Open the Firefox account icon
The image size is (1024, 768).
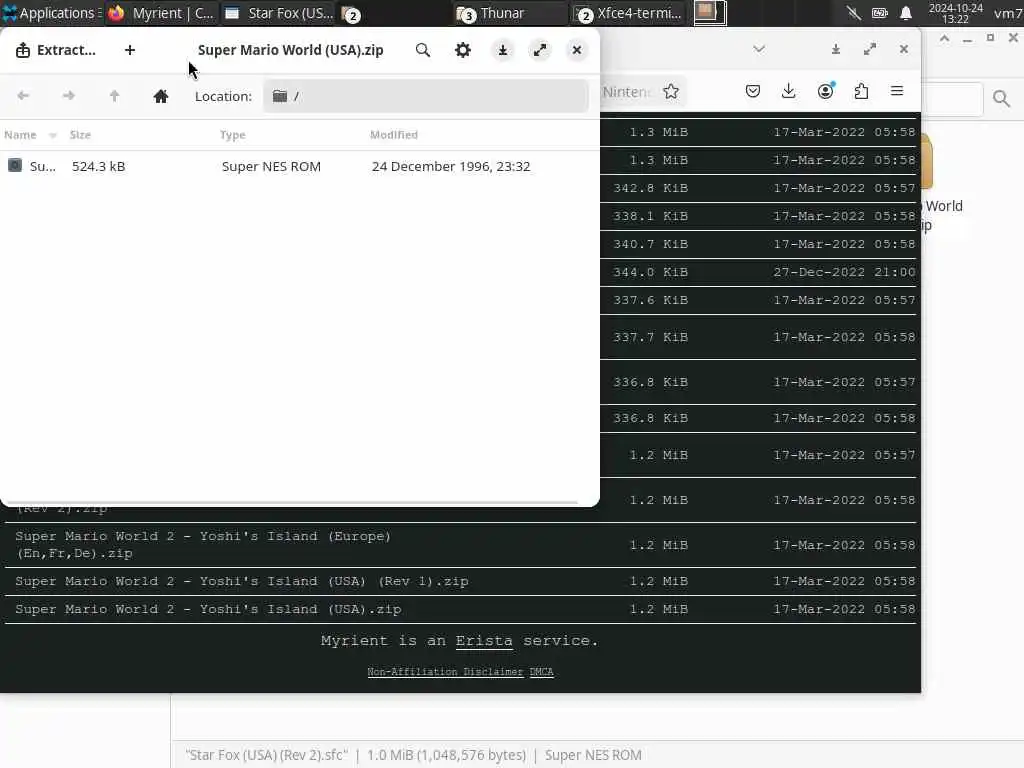(825, 91)
